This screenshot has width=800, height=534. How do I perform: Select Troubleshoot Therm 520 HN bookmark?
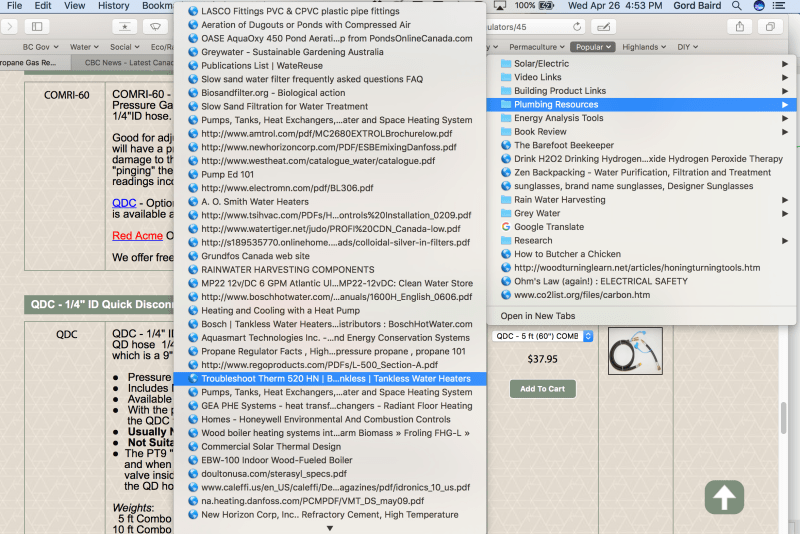pos(335,379)
